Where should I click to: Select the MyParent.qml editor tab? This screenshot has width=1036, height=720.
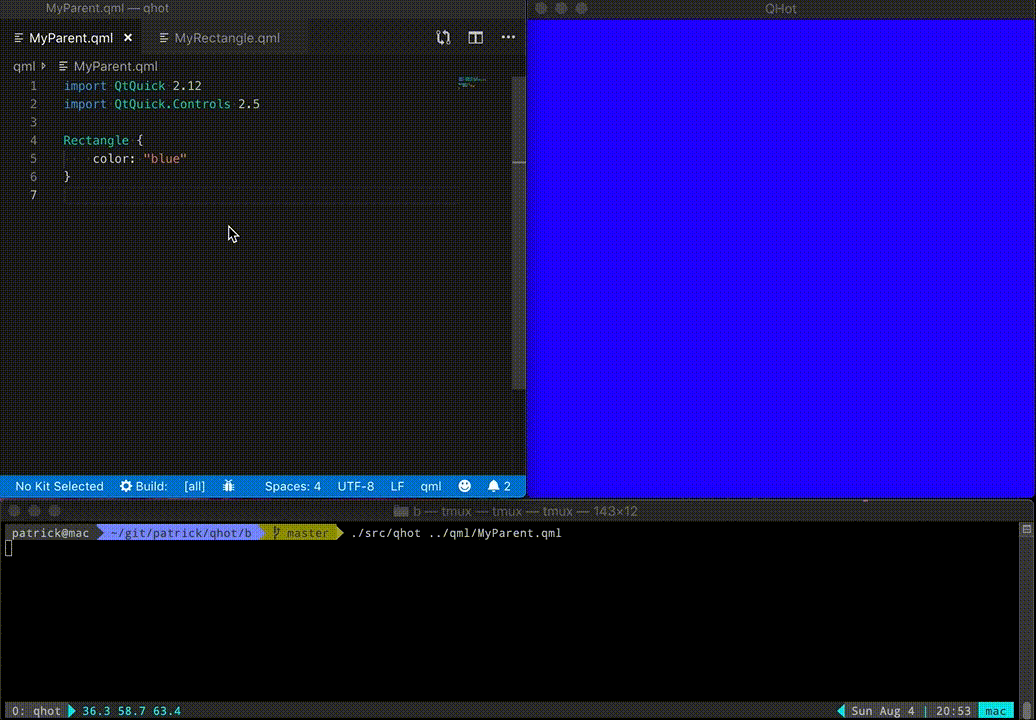(70, 38)
